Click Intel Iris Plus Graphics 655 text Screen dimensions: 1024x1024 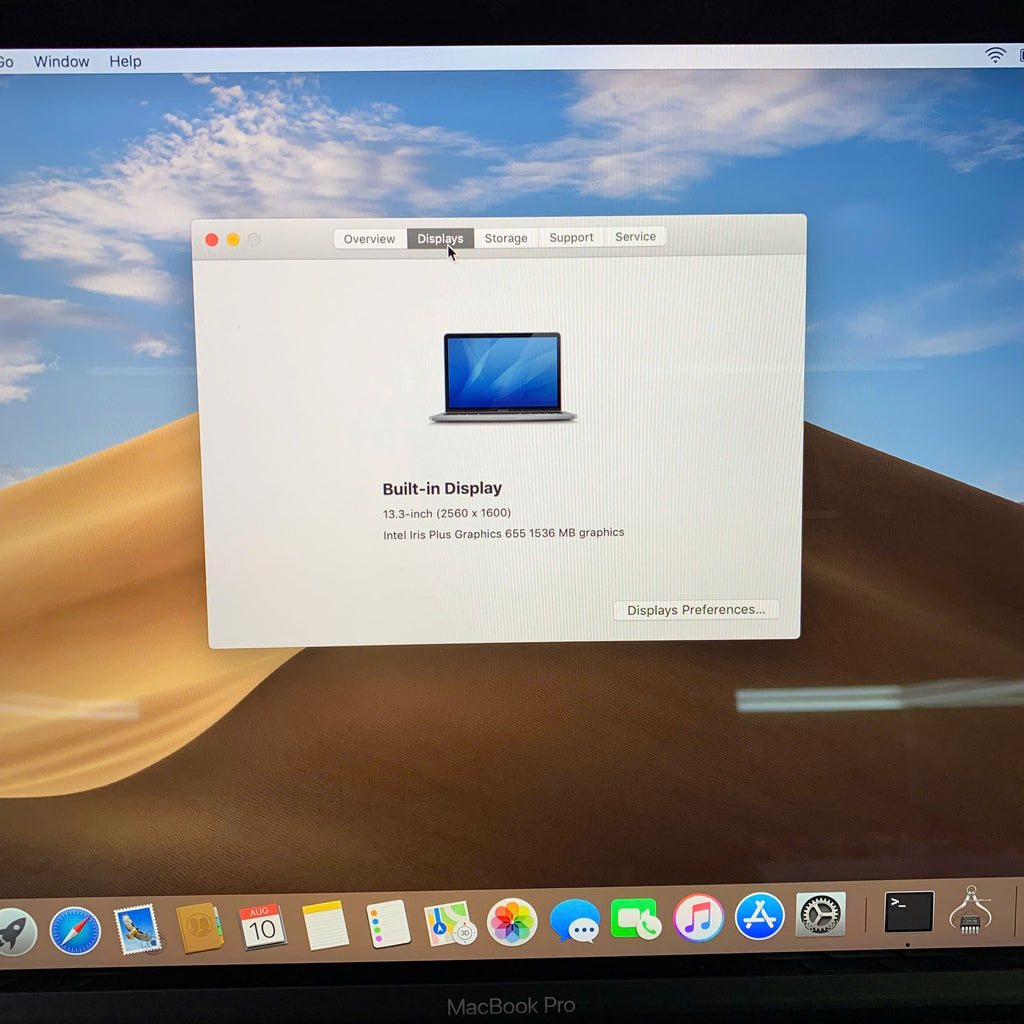click(x=504, y=534)
